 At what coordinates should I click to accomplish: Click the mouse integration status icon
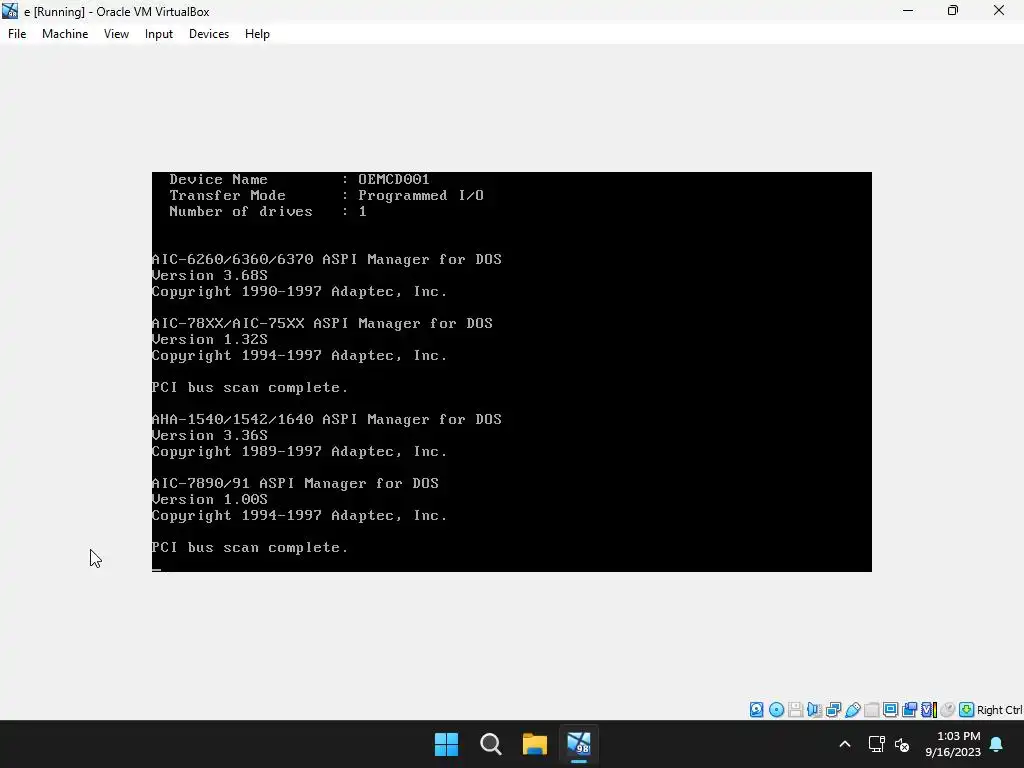[x=948, y=710]
